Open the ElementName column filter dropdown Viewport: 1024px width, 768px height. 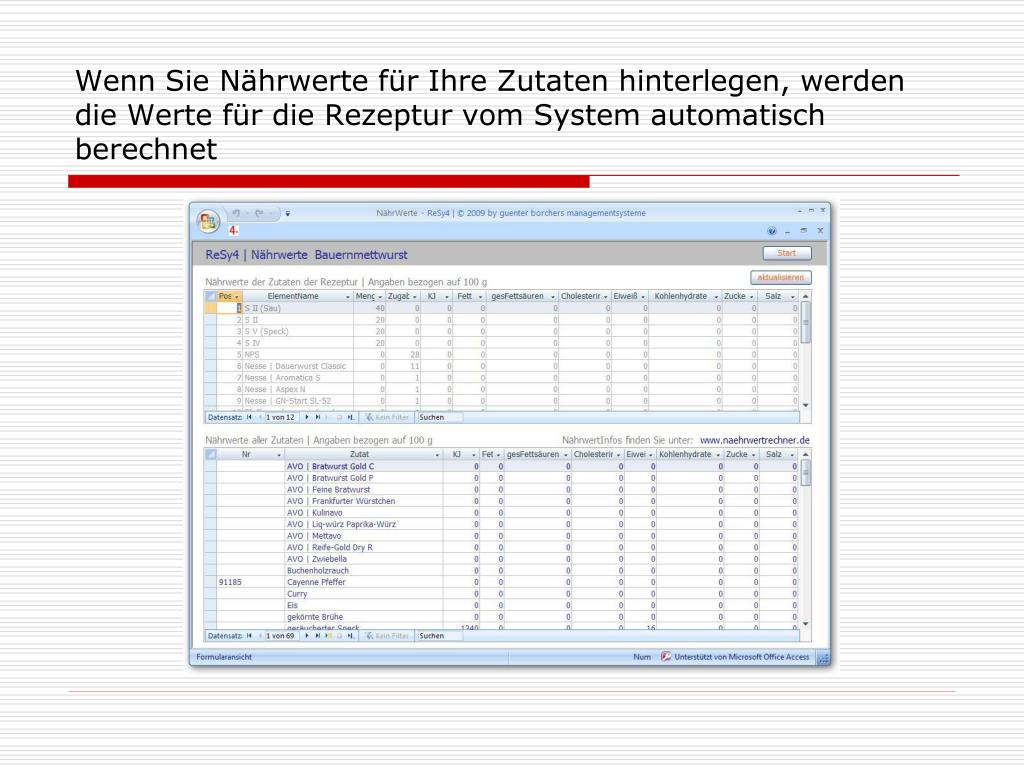(x=347, y=297)
